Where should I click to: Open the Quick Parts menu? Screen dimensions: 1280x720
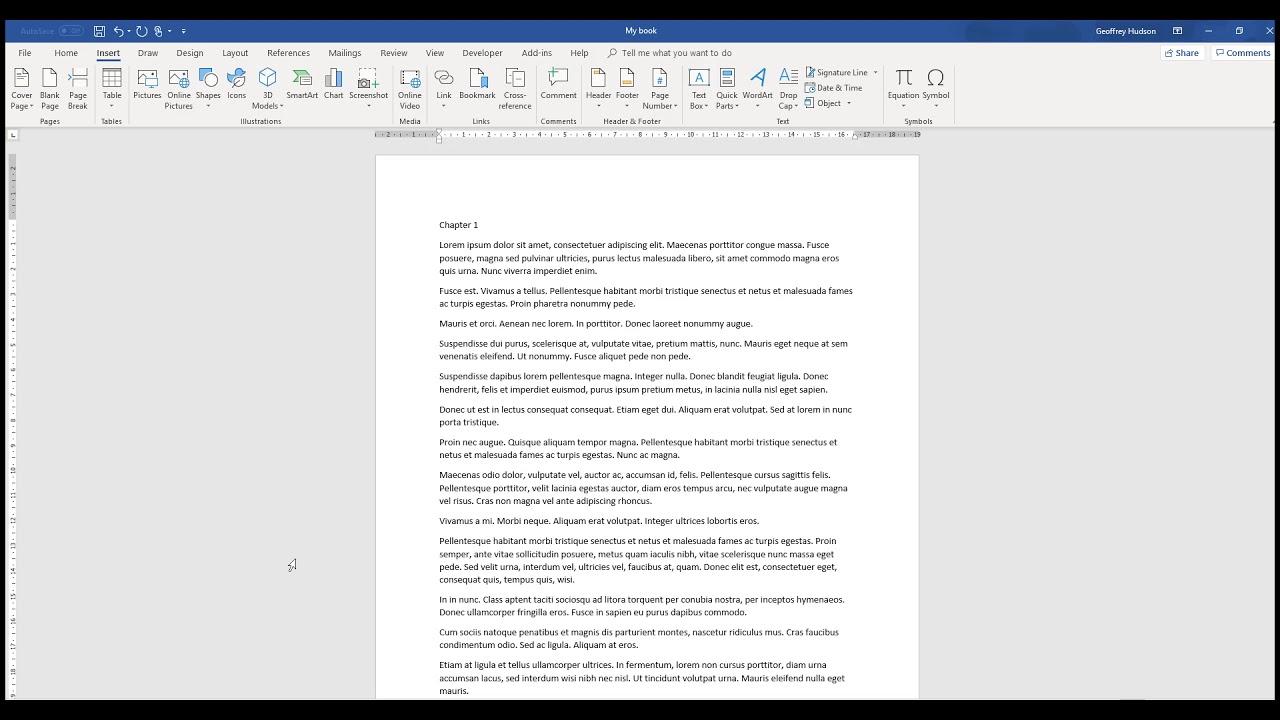[x=727, y=89]
